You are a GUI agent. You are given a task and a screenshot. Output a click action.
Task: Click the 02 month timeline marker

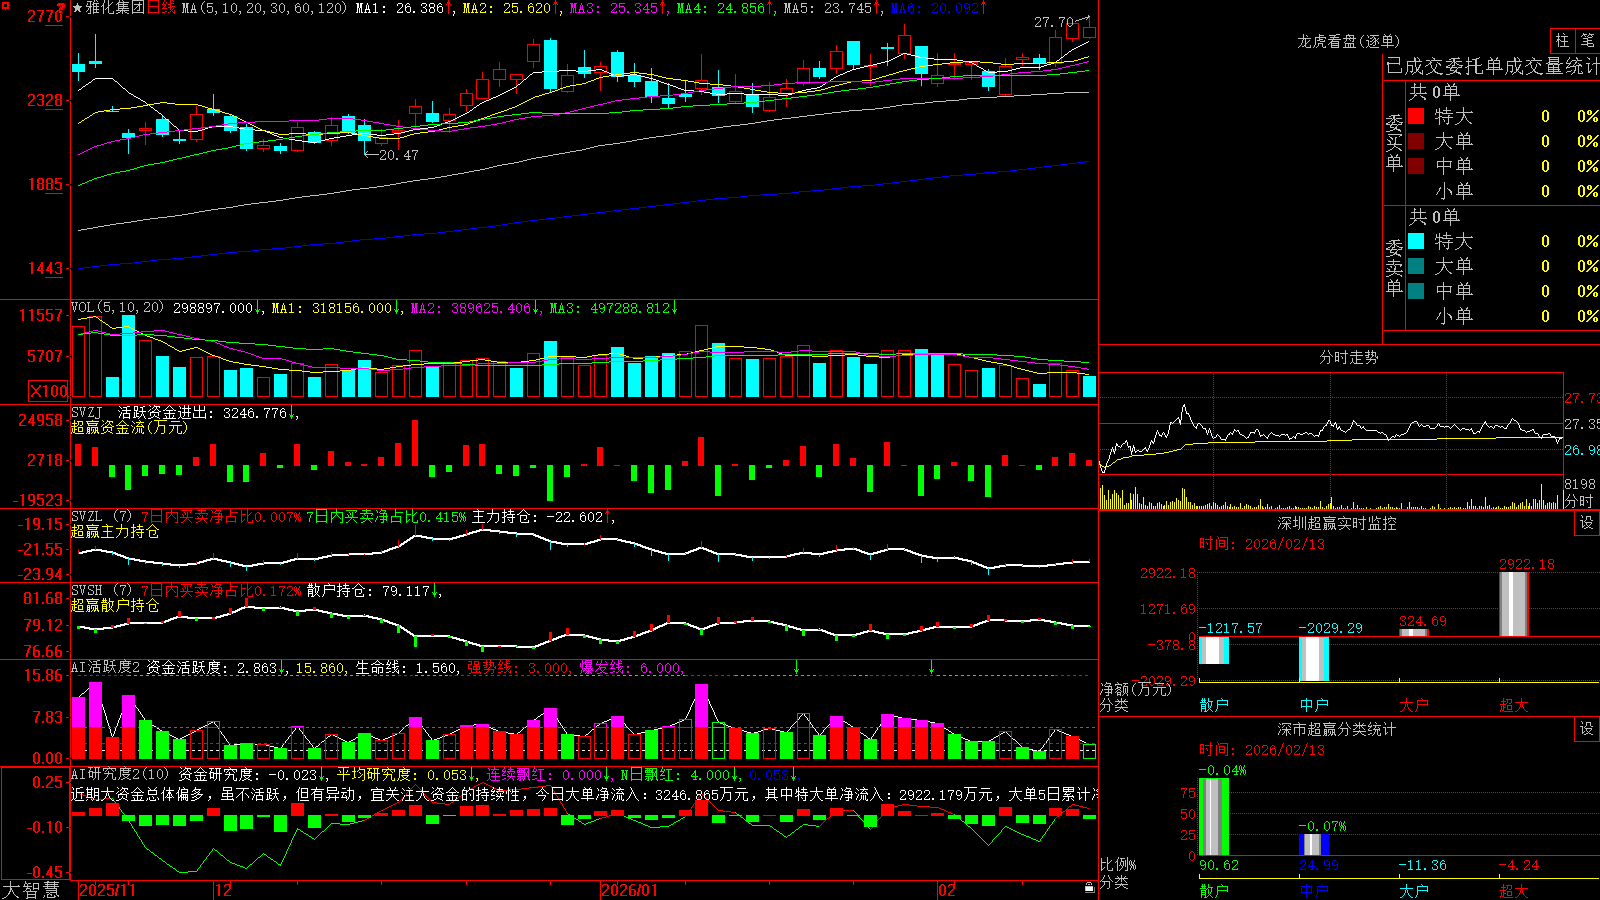tap(948, 890)
